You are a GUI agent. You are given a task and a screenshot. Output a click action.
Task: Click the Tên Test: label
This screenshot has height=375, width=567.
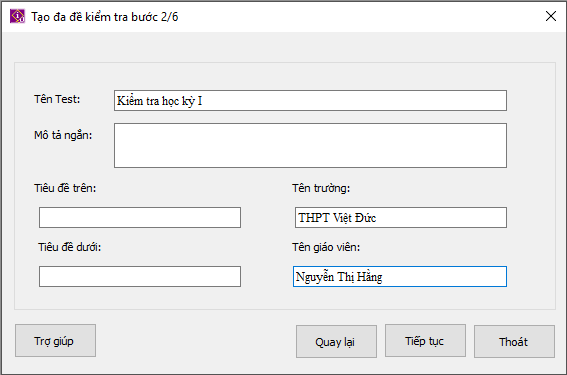(57, 99)
